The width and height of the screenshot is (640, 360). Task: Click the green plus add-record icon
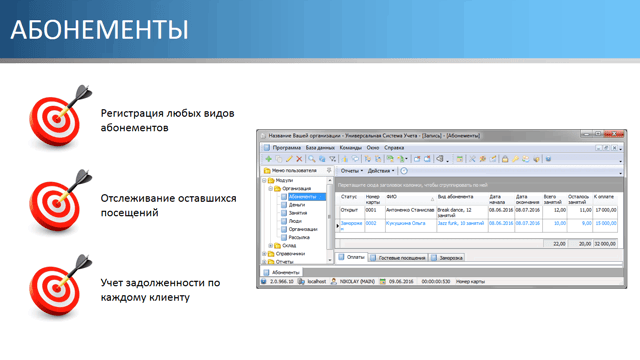[x=269, y=159]
